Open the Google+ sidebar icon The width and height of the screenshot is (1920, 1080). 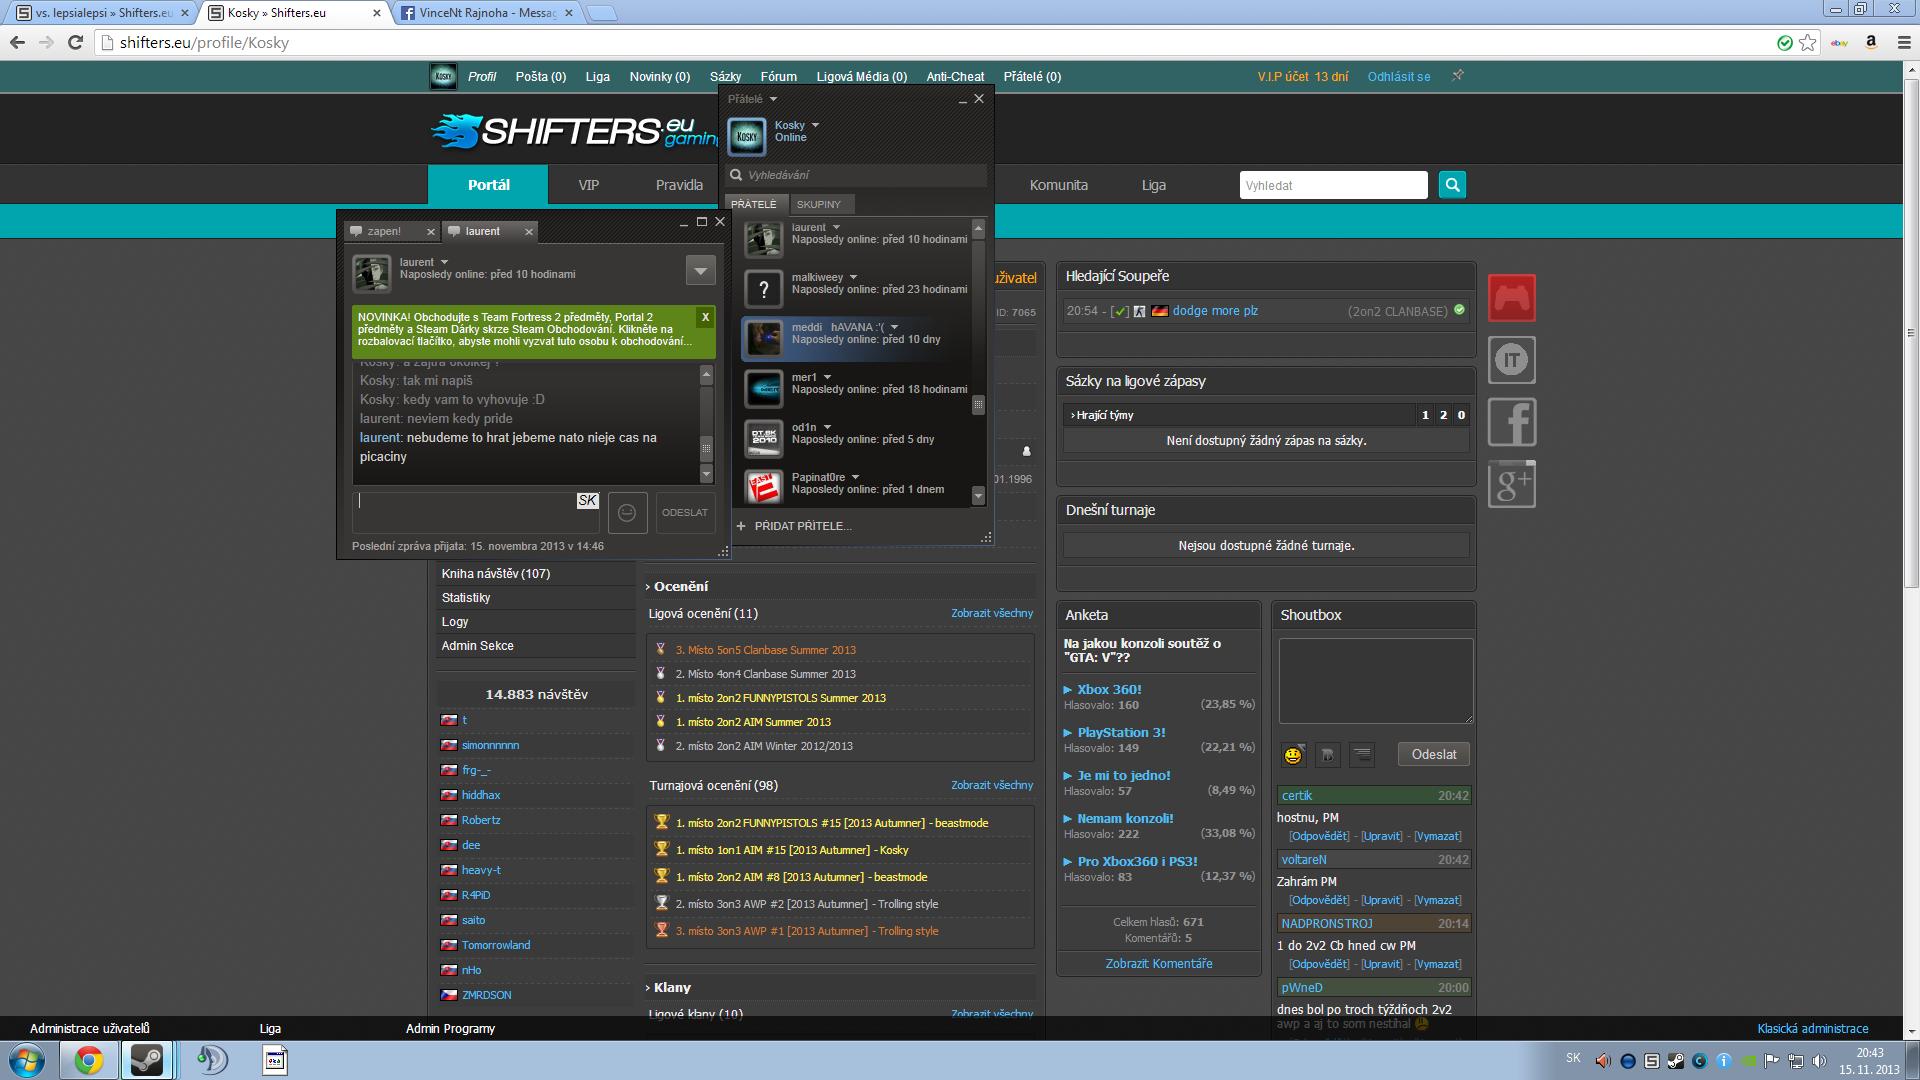pos(1511,484)
